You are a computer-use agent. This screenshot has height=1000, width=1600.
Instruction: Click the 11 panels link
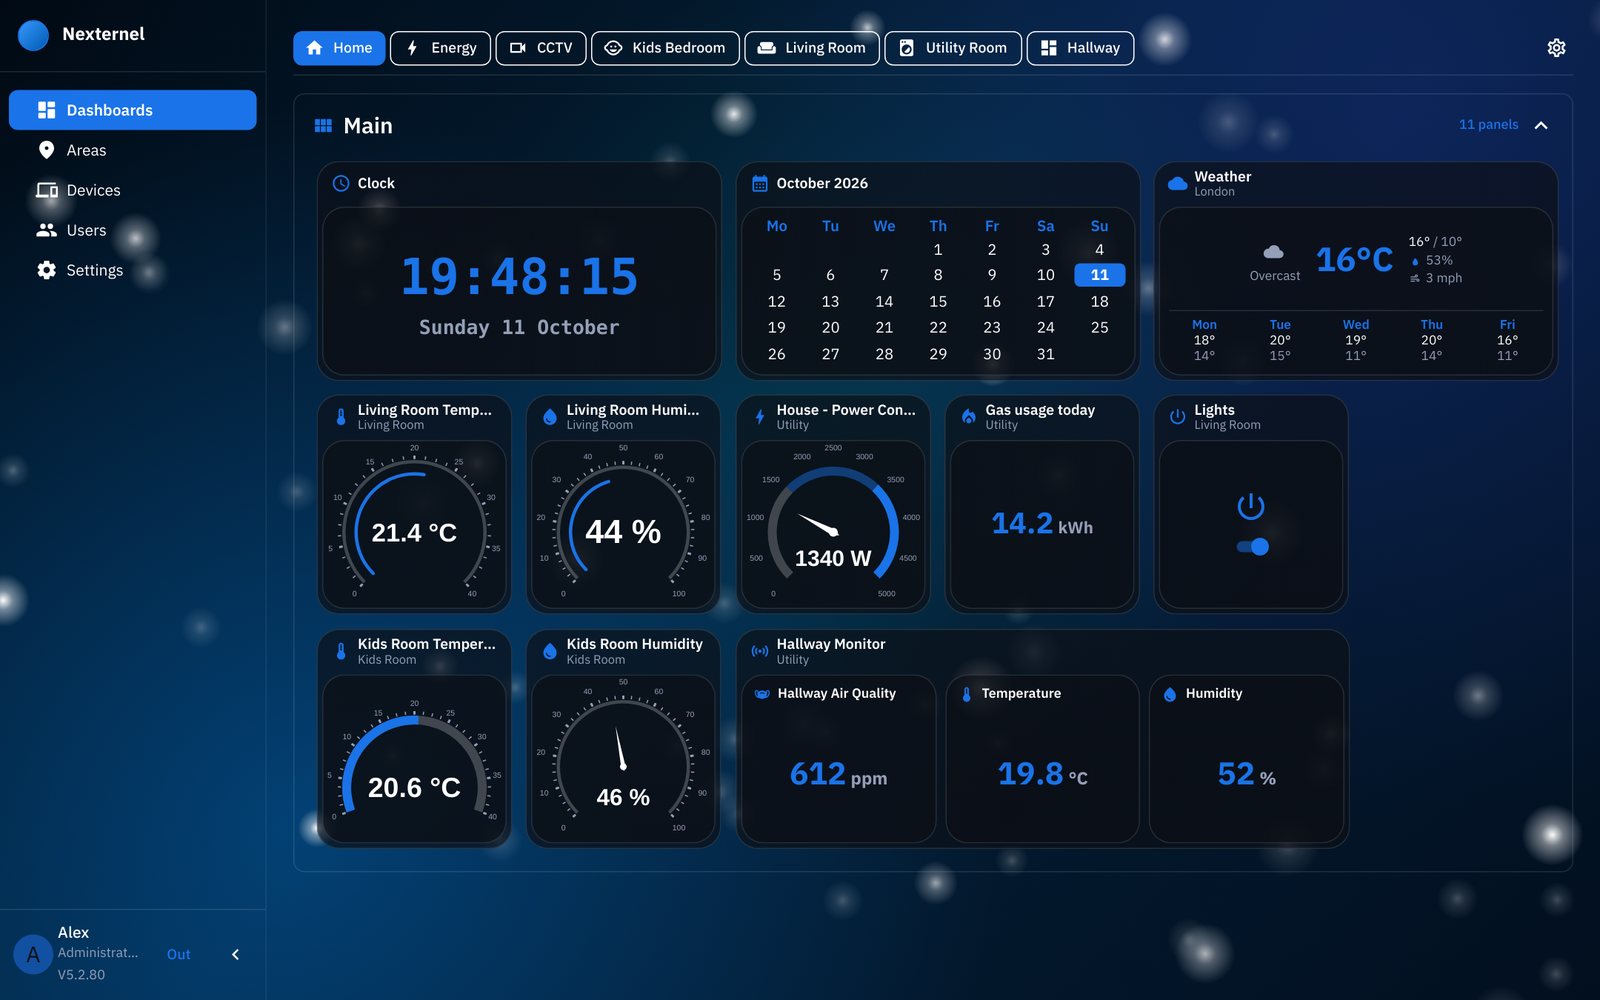point(1488,125)
